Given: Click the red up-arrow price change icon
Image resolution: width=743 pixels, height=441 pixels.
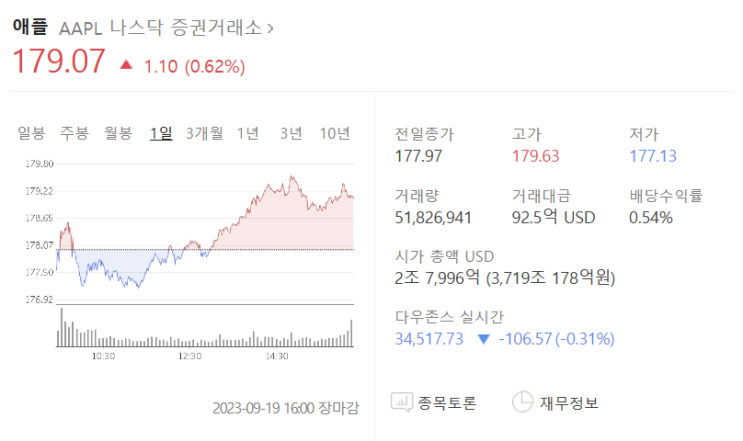Looking at the screenshot, I should [x=126, y=65].
